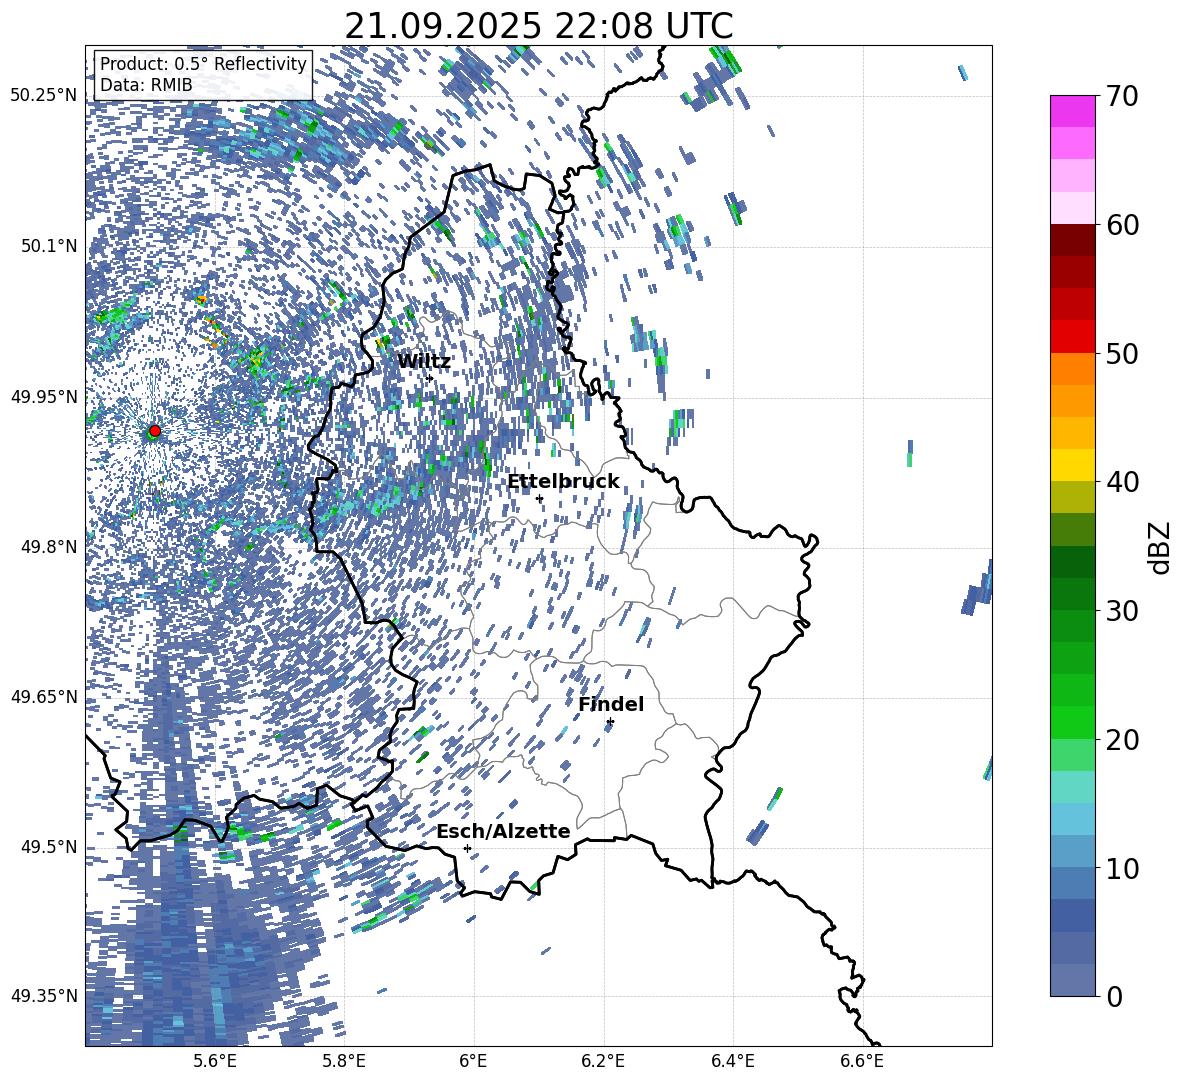Click the Ettelbruck location cross marker
1184x1081 pixels.
(539, 498)
